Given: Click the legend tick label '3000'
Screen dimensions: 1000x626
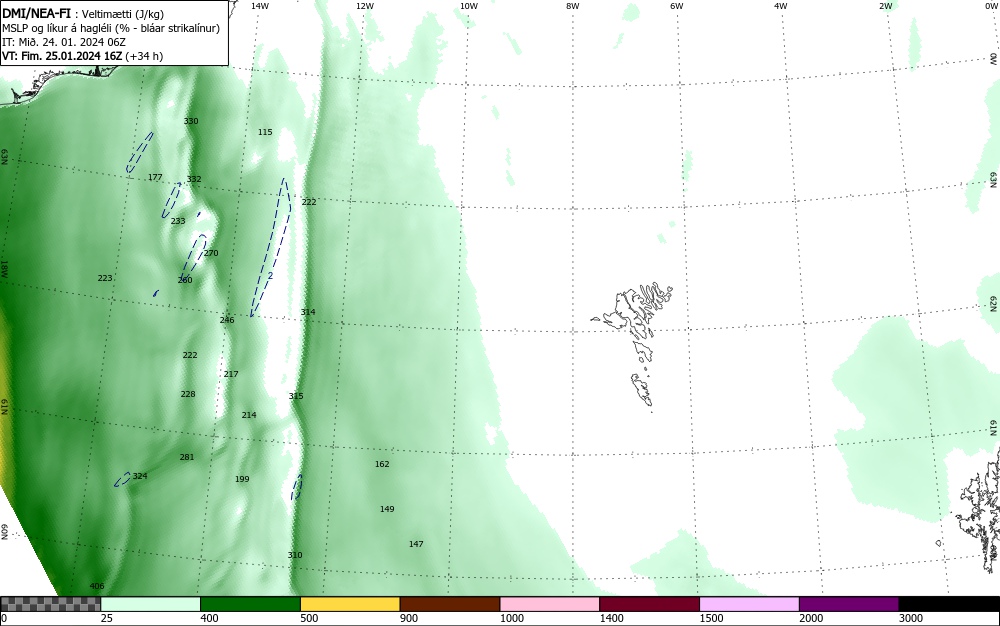Looking at the screenshot, I should pos(911,618).
